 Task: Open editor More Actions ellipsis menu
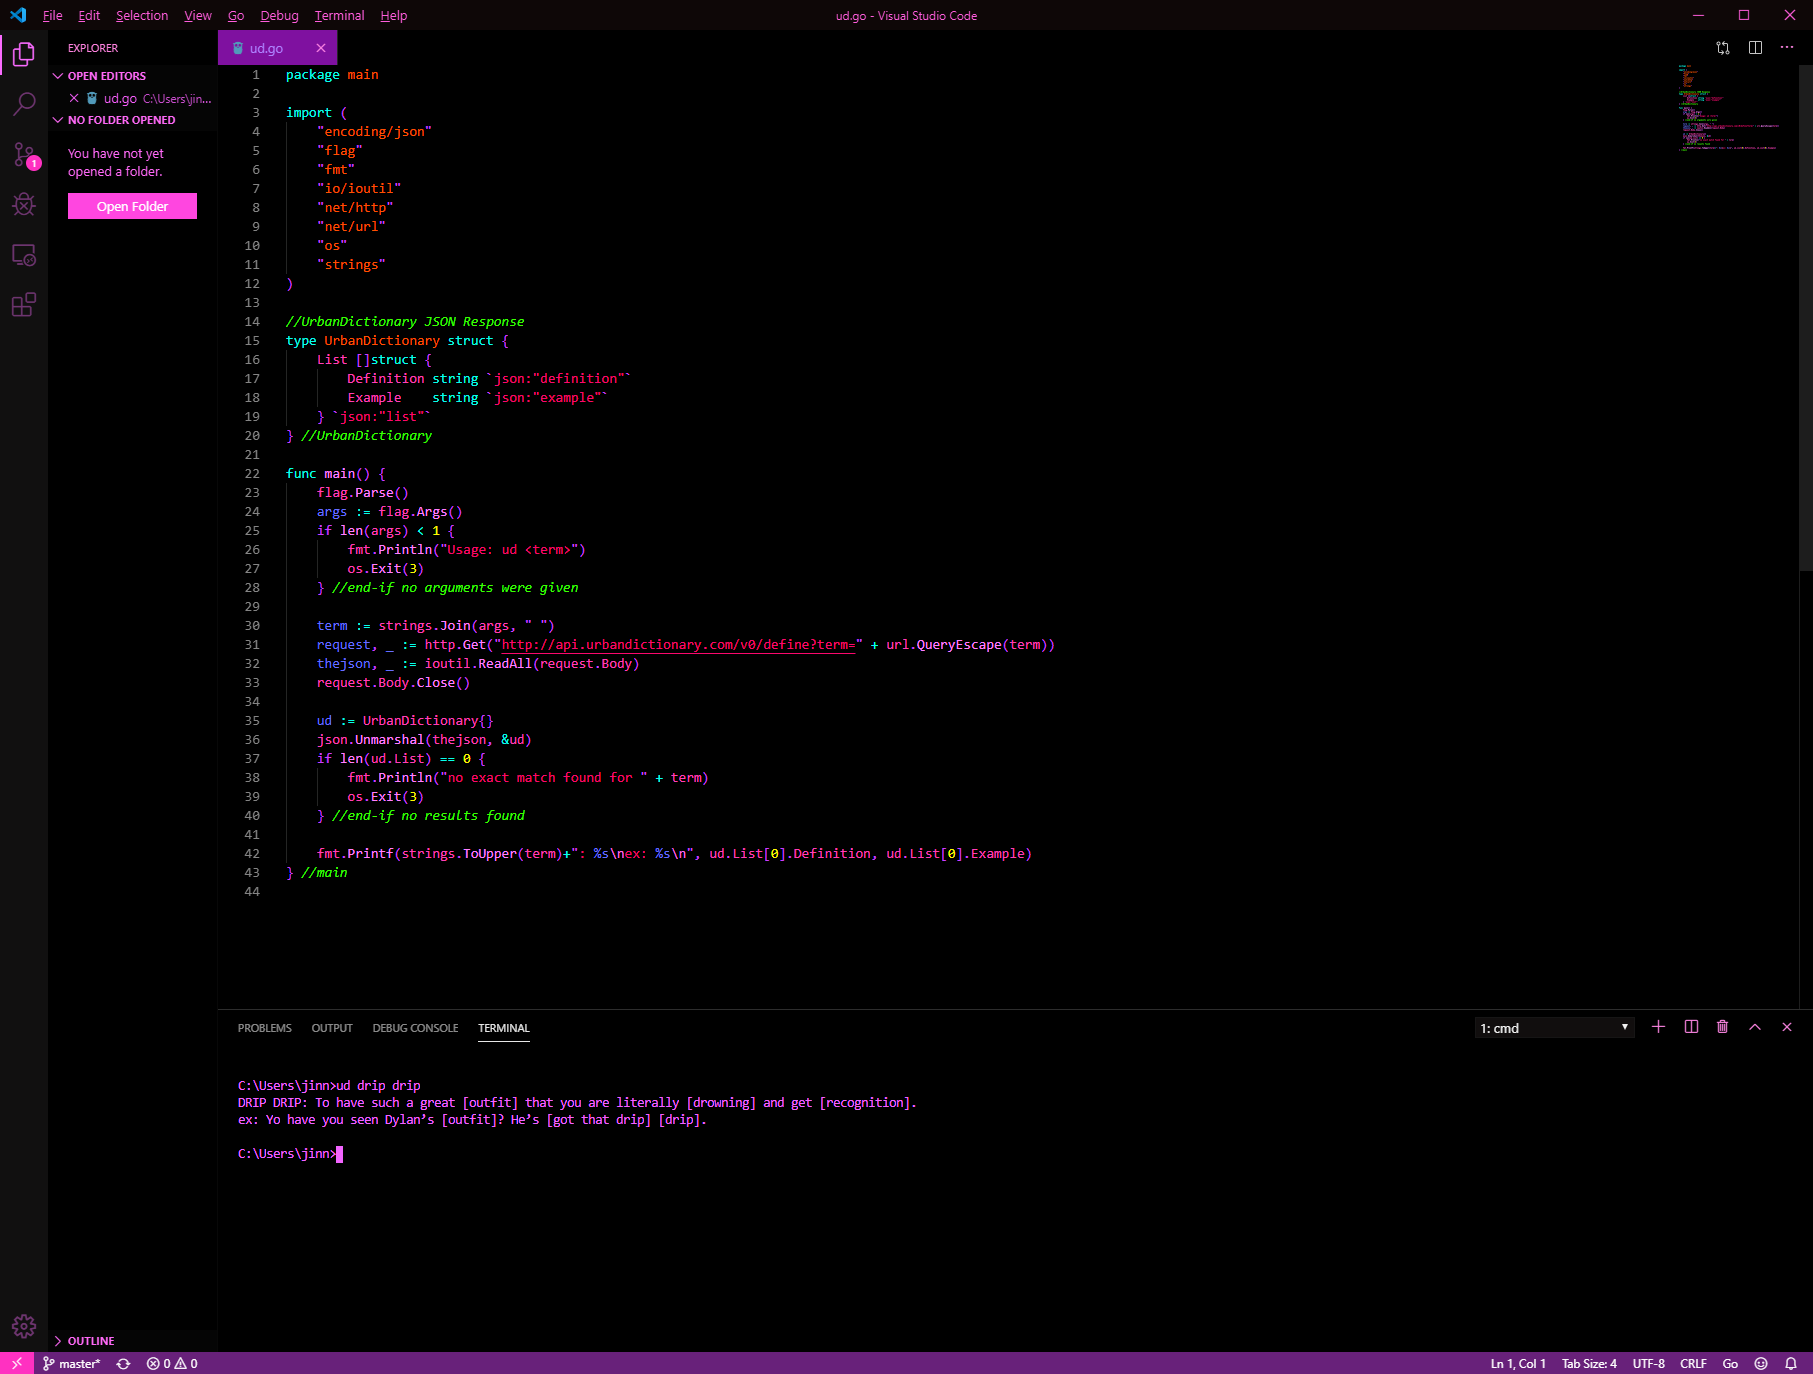coord(1787,48)
